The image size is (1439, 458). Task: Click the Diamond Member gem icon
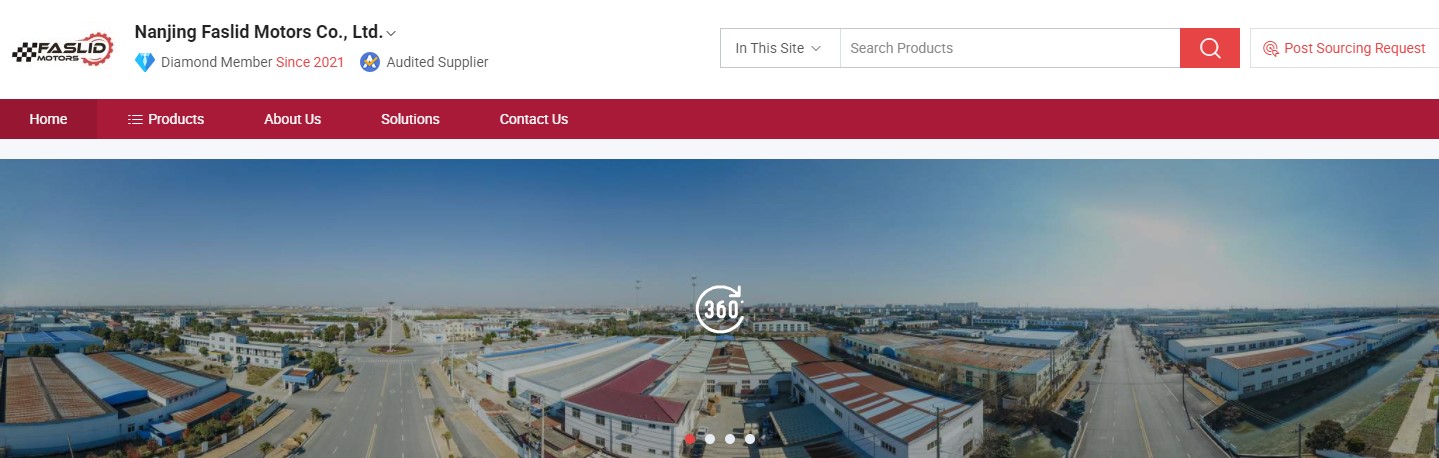pos(145,62)
